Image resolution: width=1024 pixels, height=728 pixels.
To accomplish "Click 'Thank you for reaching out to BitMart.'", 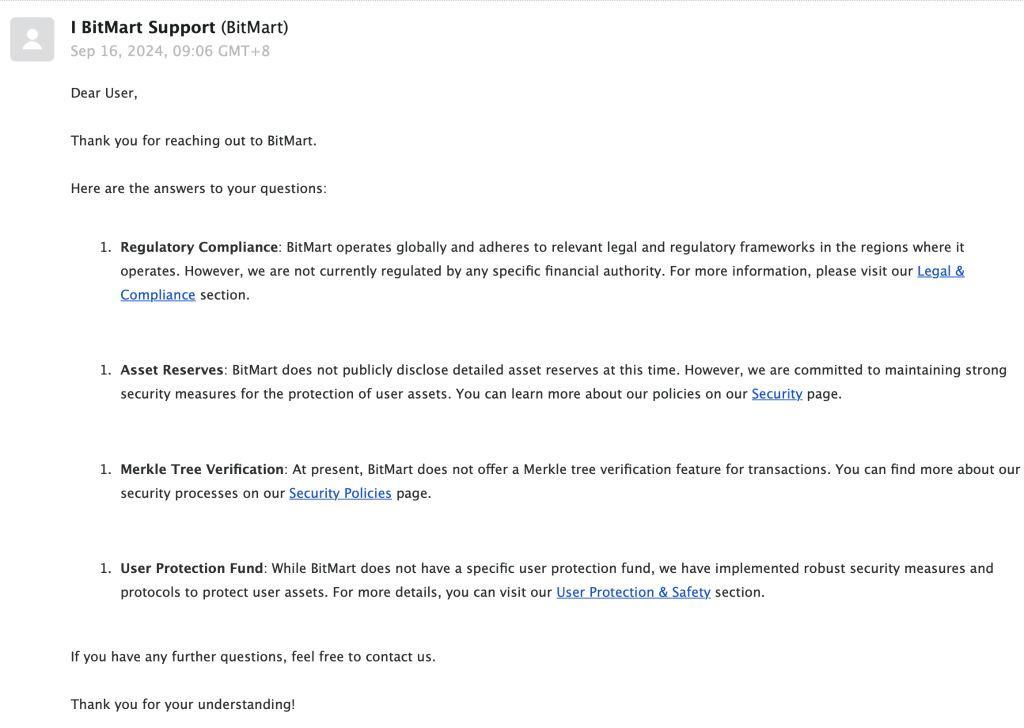I will pos(193,141).
